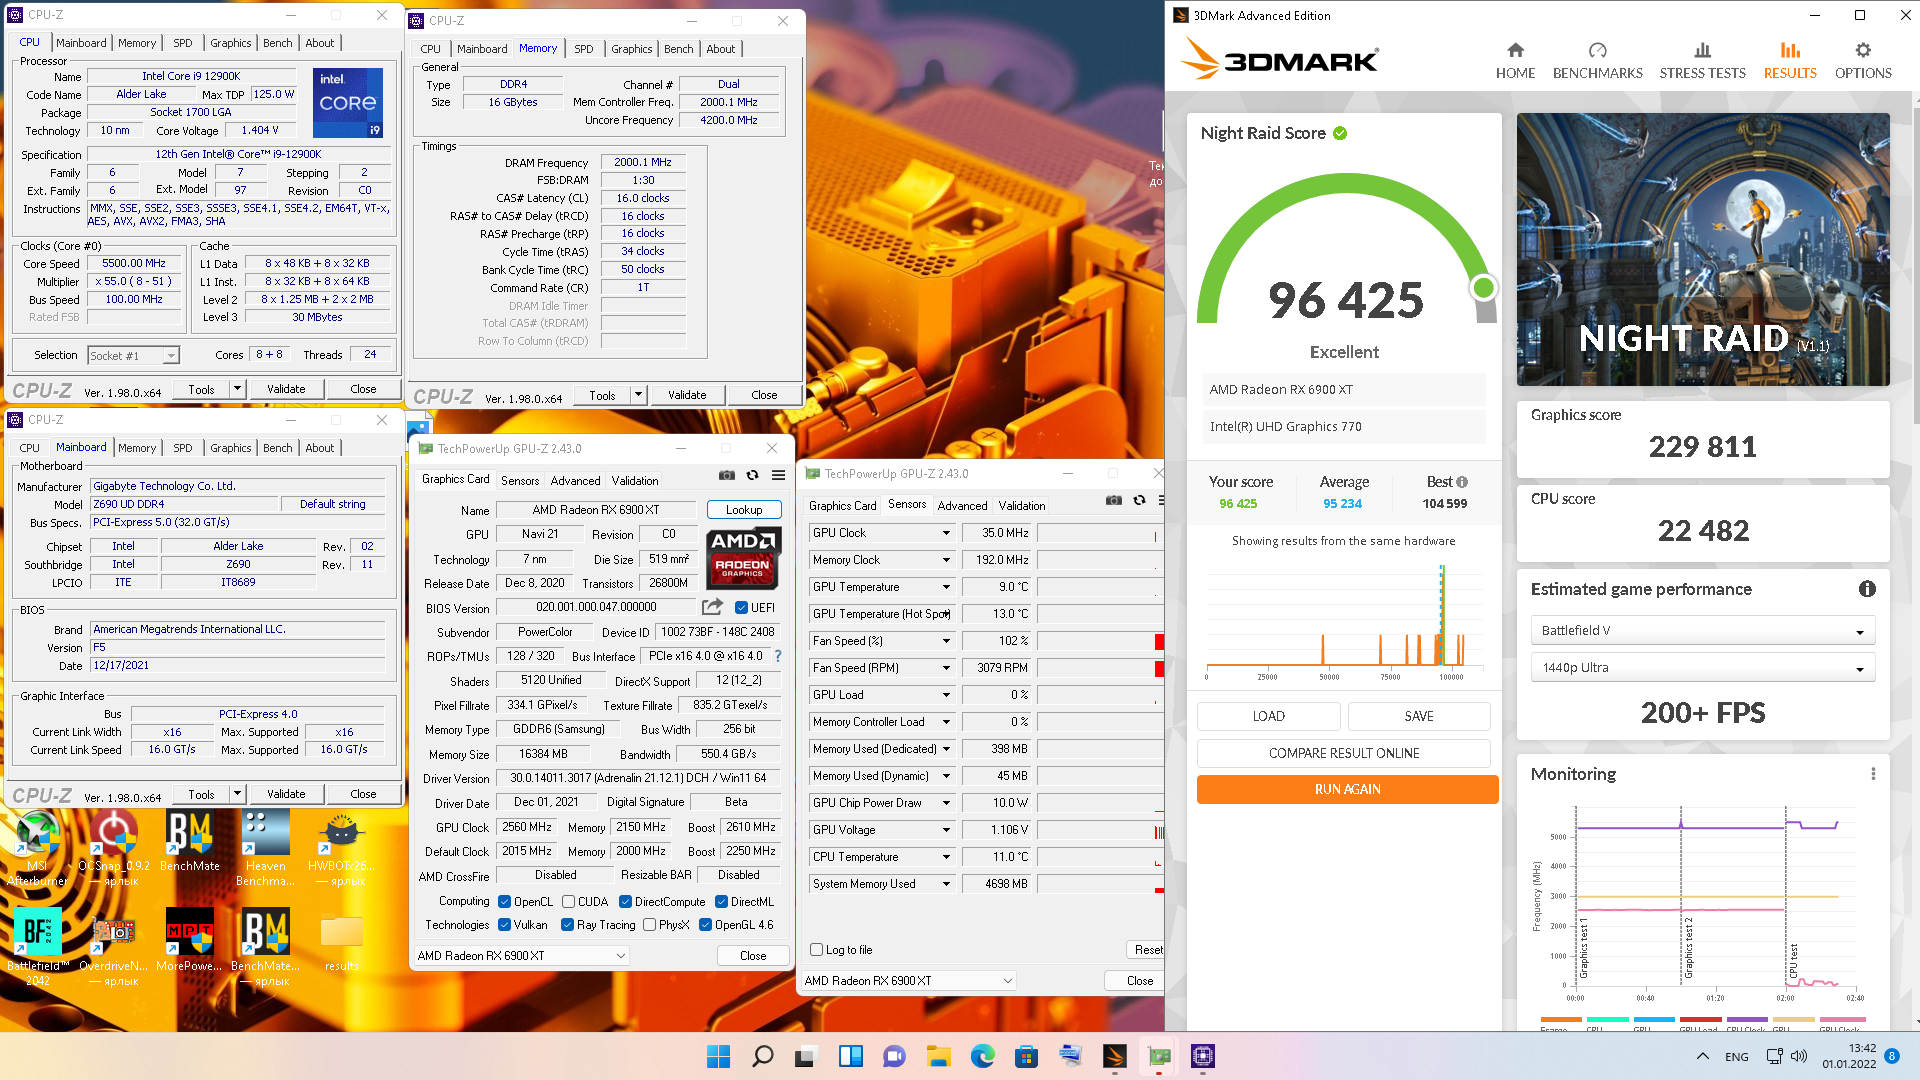Screen dimensions: 1920x1080
Task: Click the Lookup button in GPU-Z
Action: pos(744,510)
